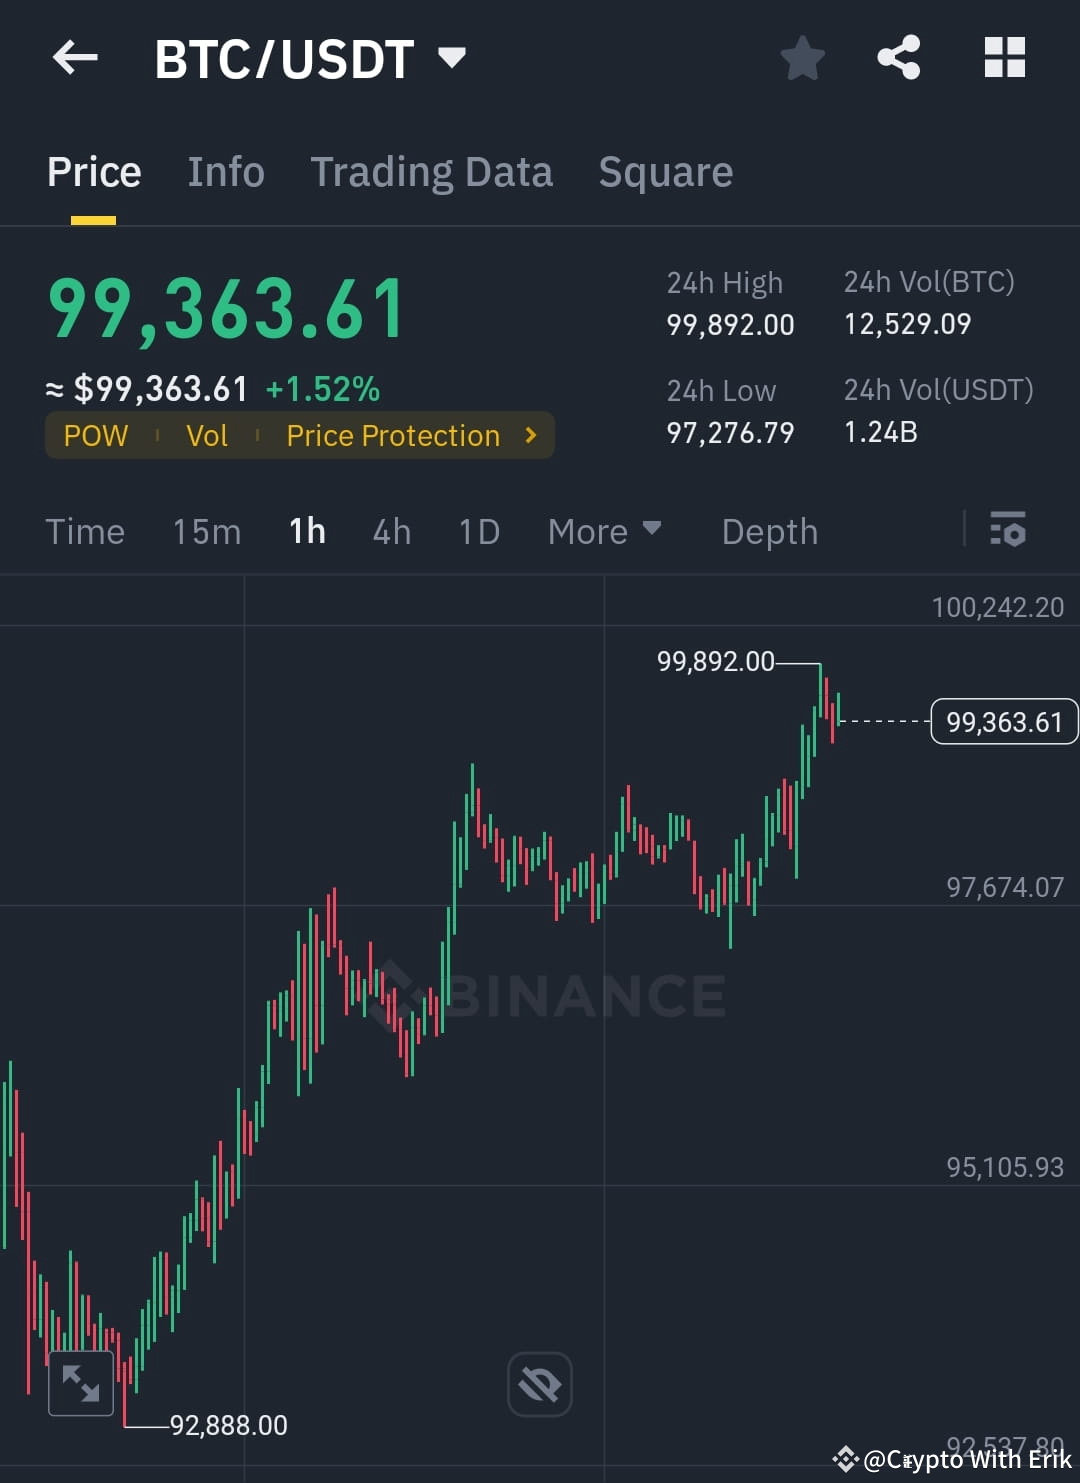Viewport: 1080px width, 1483px height.
Task: Open Price Protection details via chevron
Action: pyautogui.click(x=529, y=435)
